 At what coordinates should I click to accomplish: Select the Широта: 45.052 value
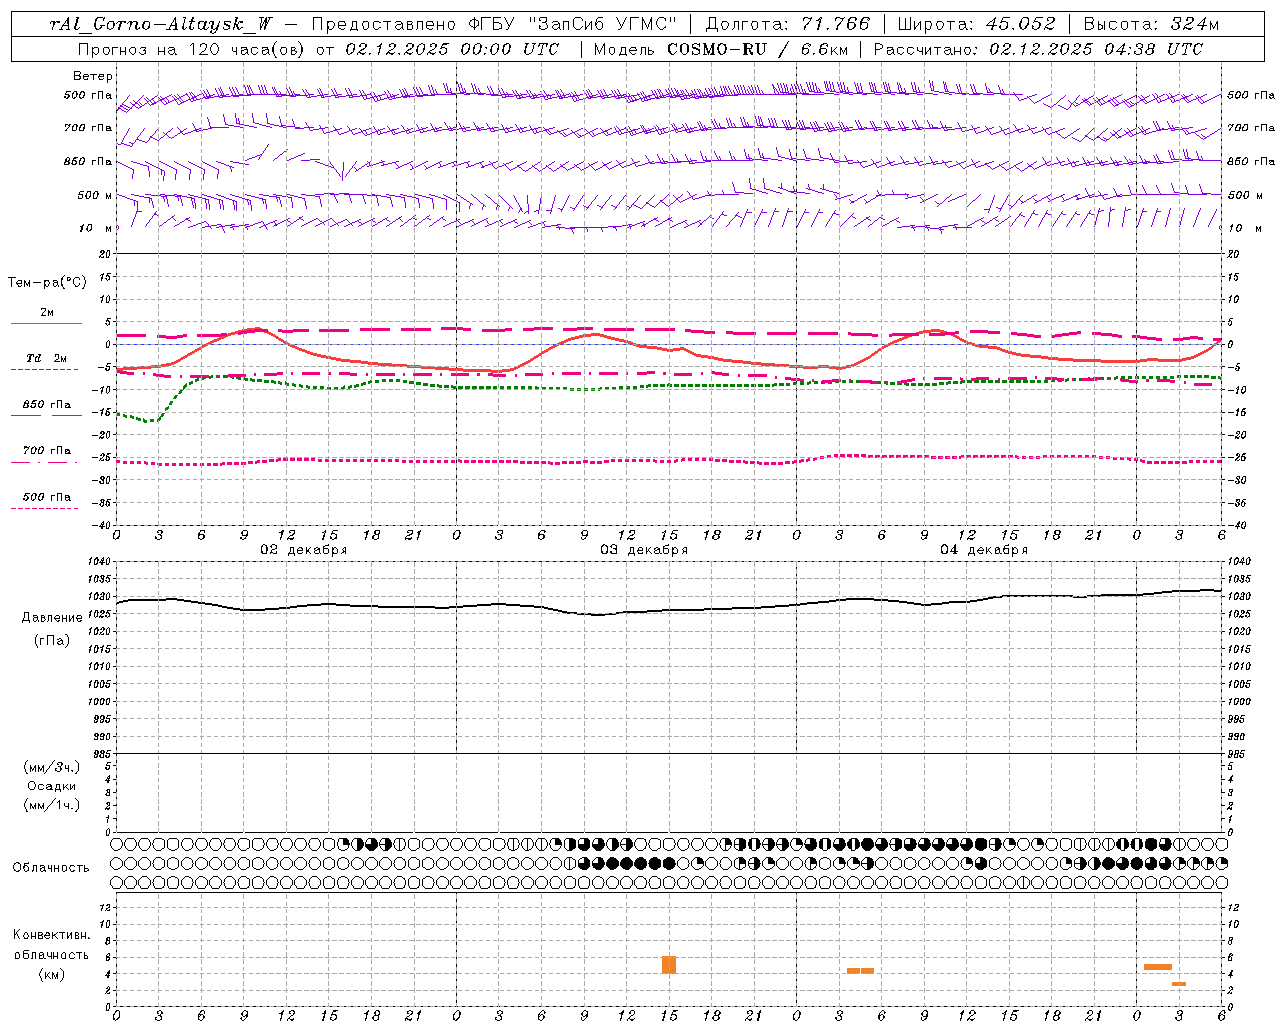point(976,24)
